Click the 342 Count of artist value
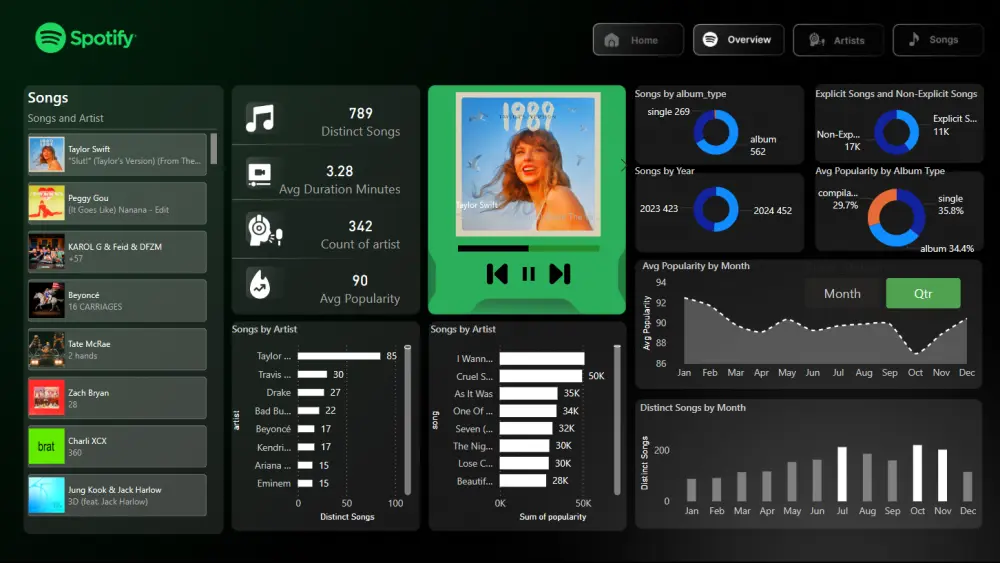The image size is (1000, 563). point(360,226)
